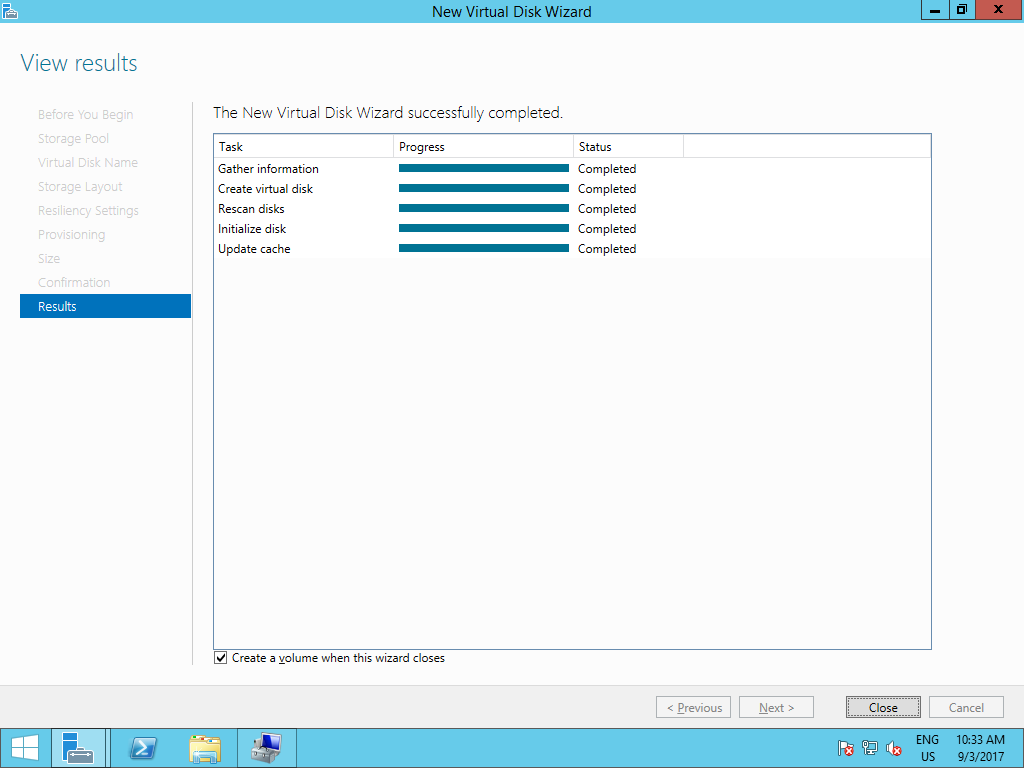Open File Explorer from the taskbar
Viewport: 1024px width, 768px height.
pos(205,747)
